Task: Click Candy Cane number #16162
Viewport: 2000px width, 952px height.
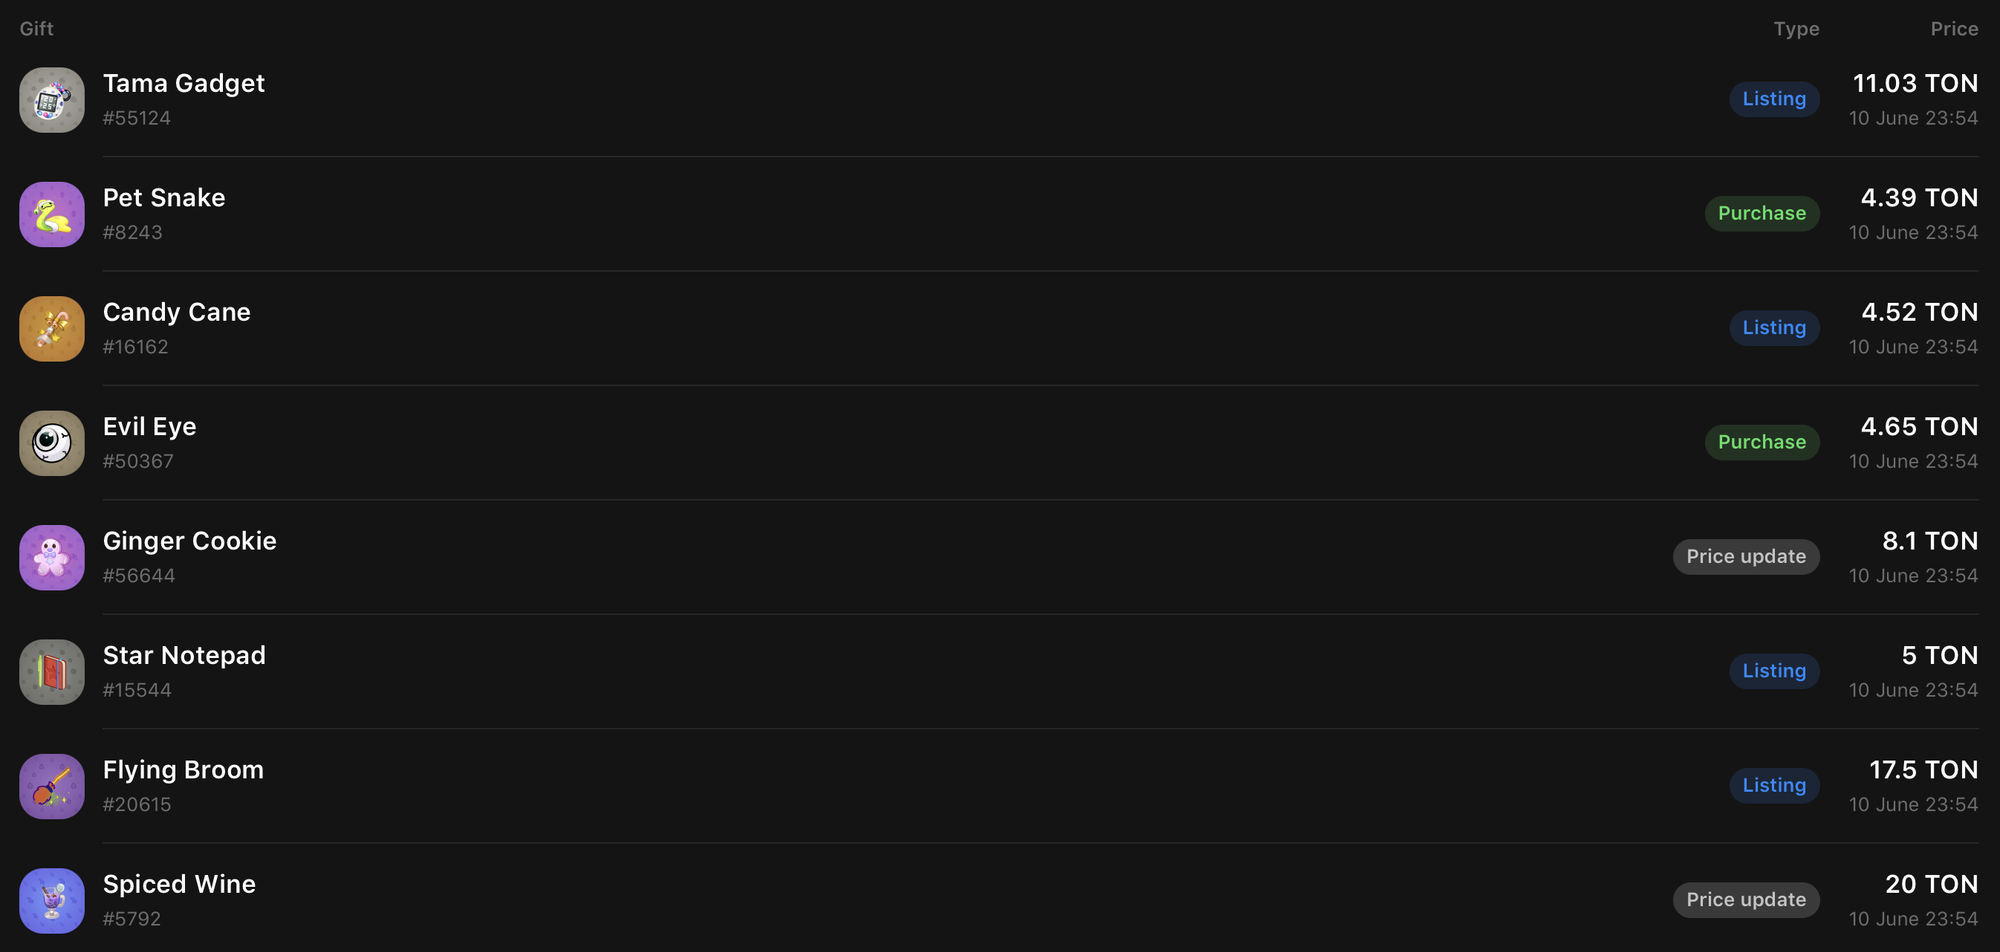Action: [136, 347]
